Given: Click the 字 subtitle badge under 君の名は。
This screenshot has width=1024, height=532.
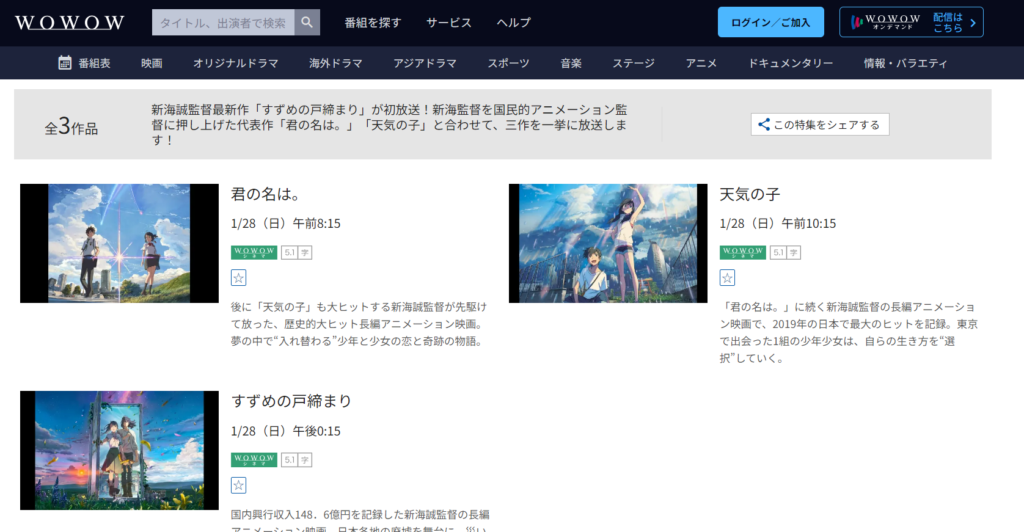Looking at the screenshot, I should (x=305, y=252).
